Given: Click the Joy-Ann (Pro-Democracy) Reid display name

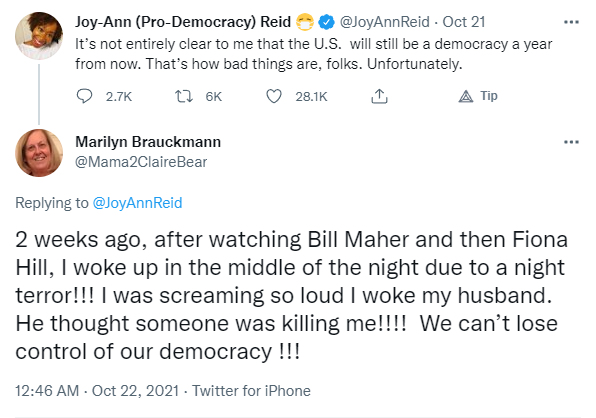Looking at the screenshot, I should 183,22.
